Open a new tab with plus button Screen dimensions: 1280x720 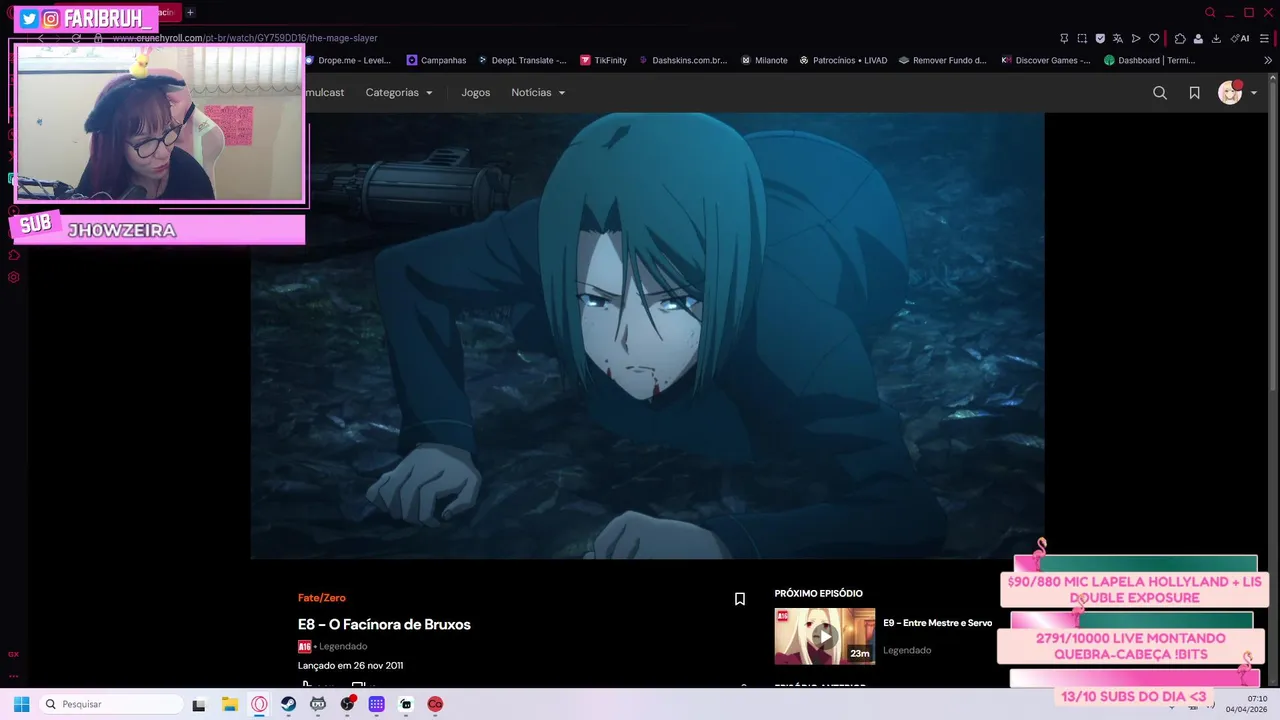pyautogui.click(x=190, y=12)
